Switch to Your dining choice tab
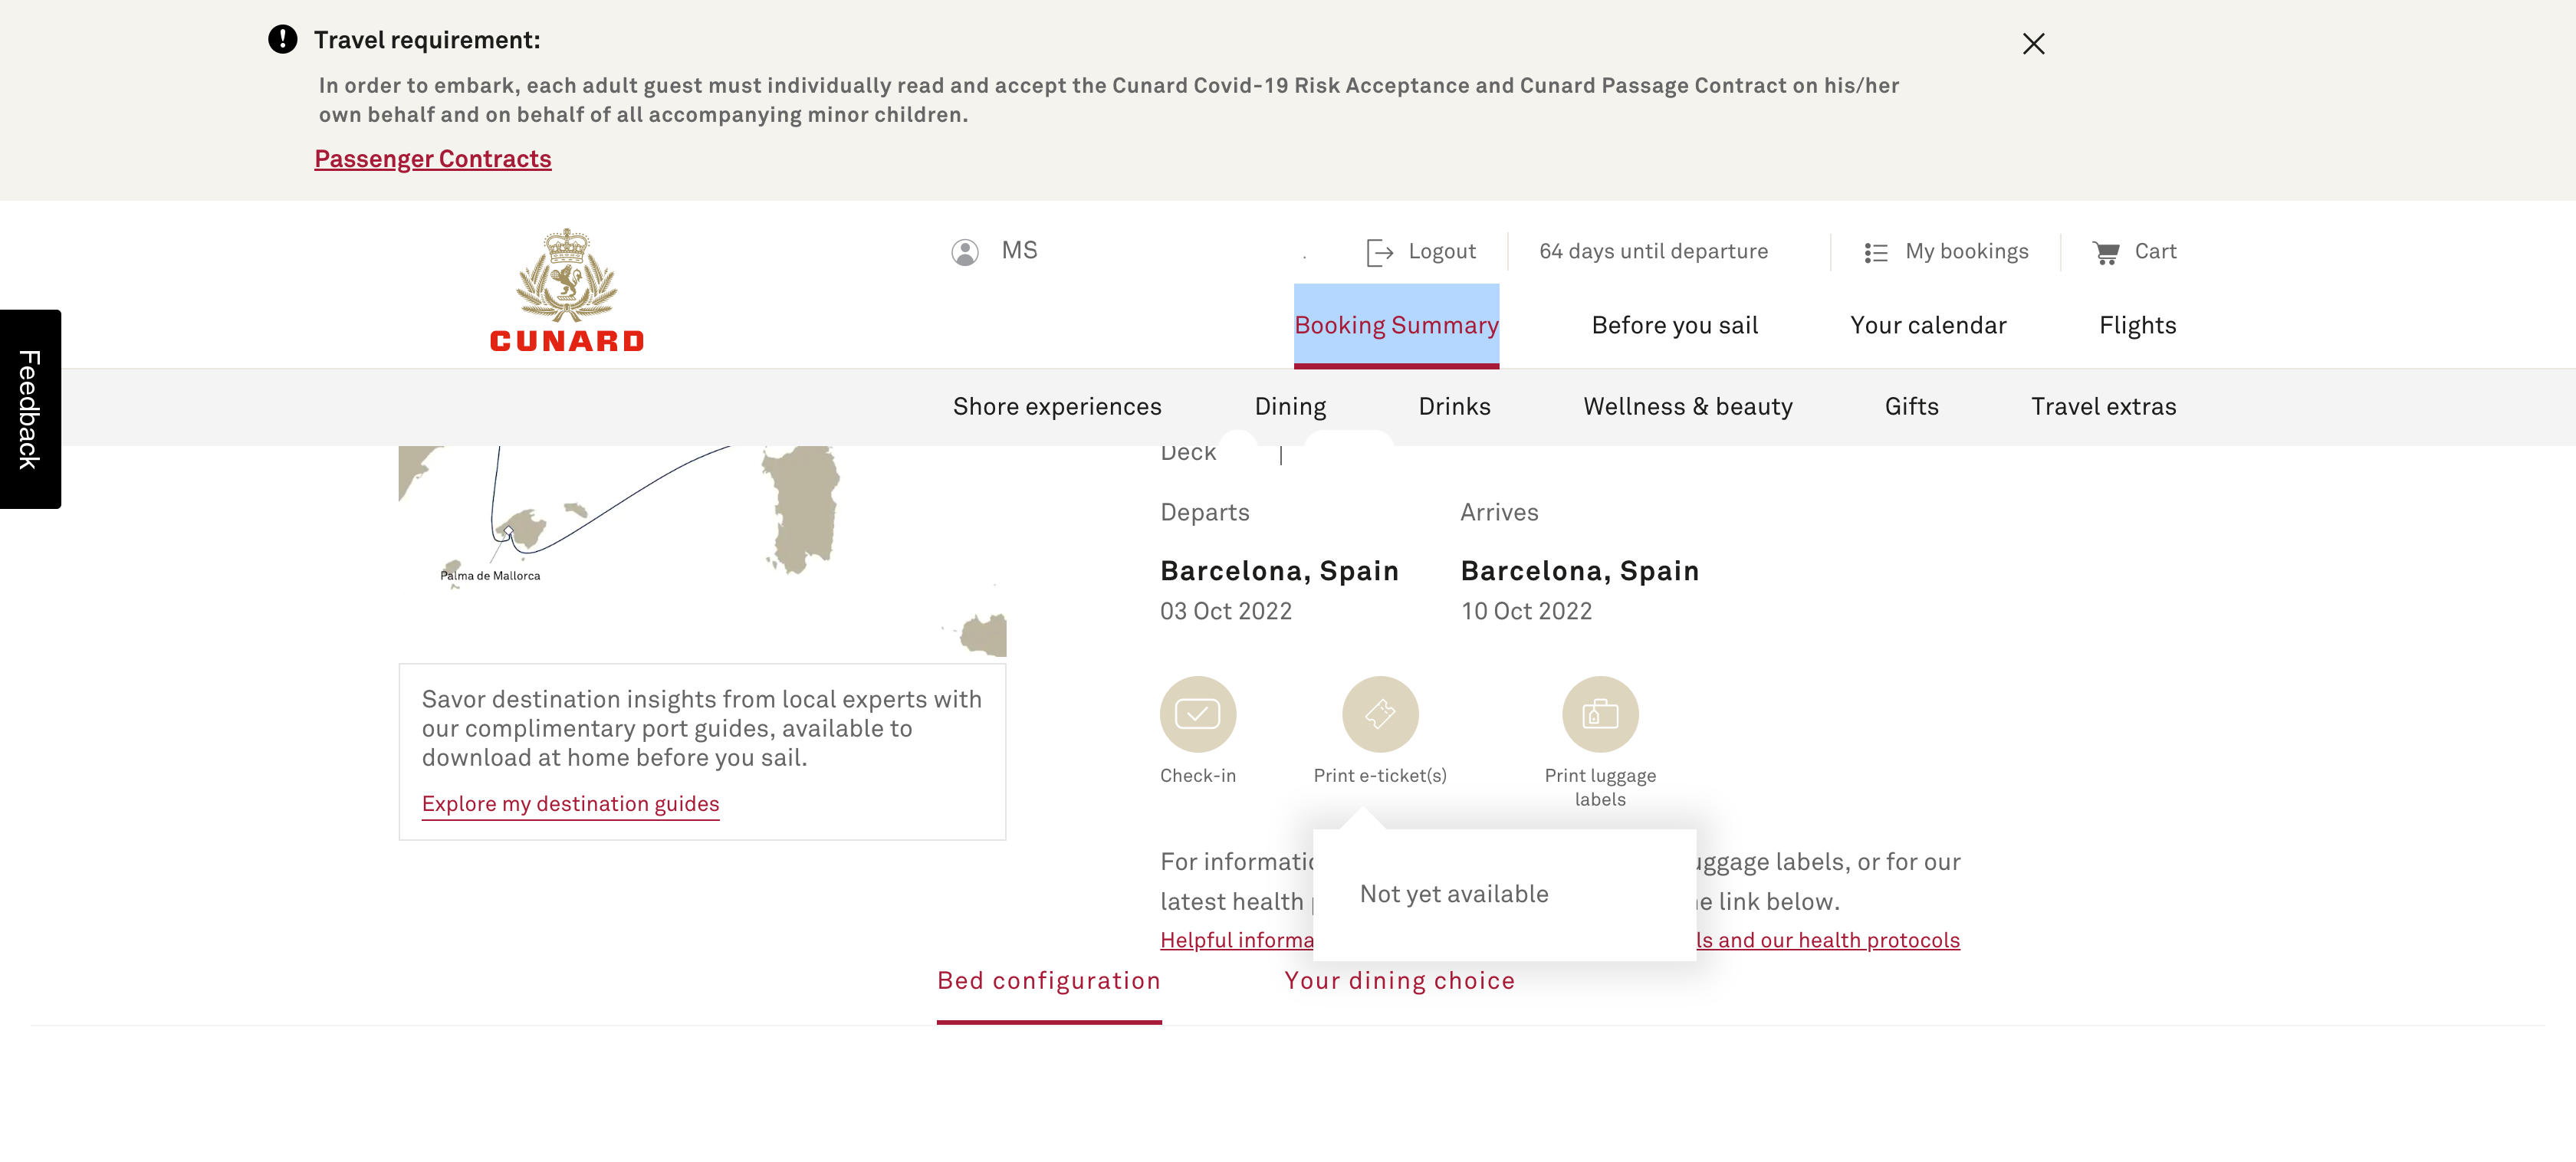Viewport: 2576px width, 1162px height. click(1398, 980)
